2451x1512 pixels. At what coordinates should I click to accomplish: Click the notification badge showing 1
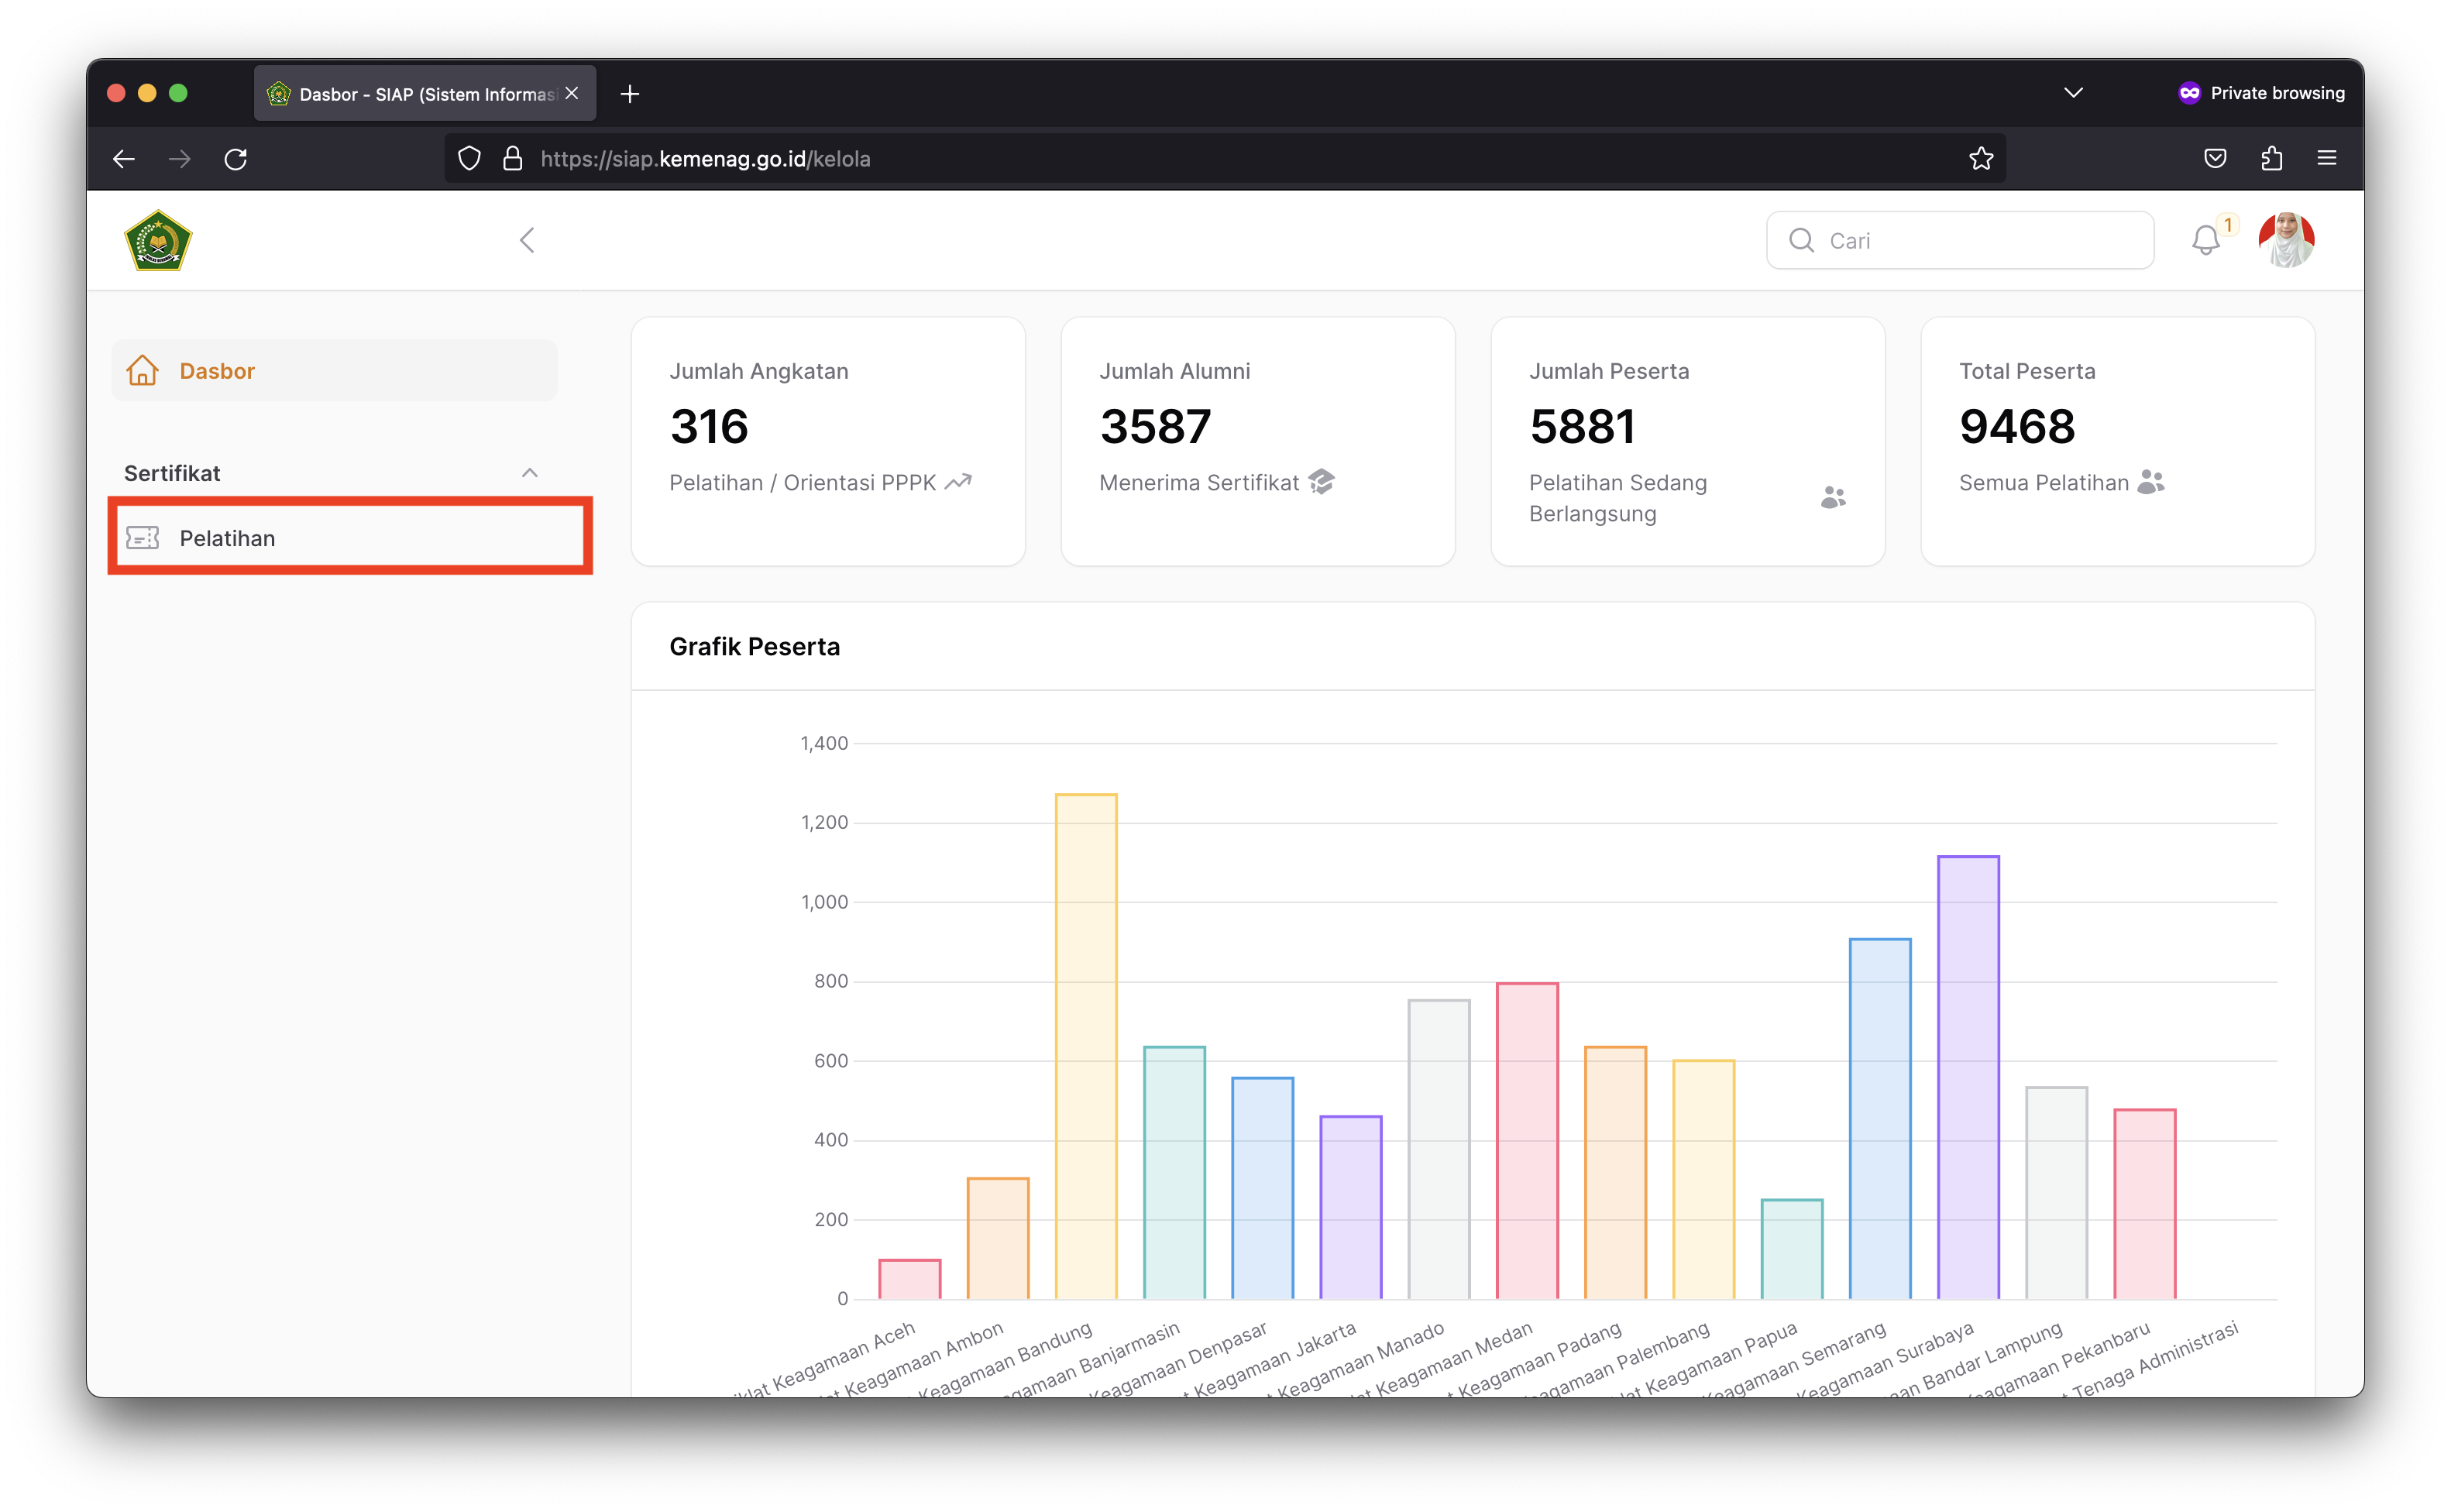(2227, 225)
